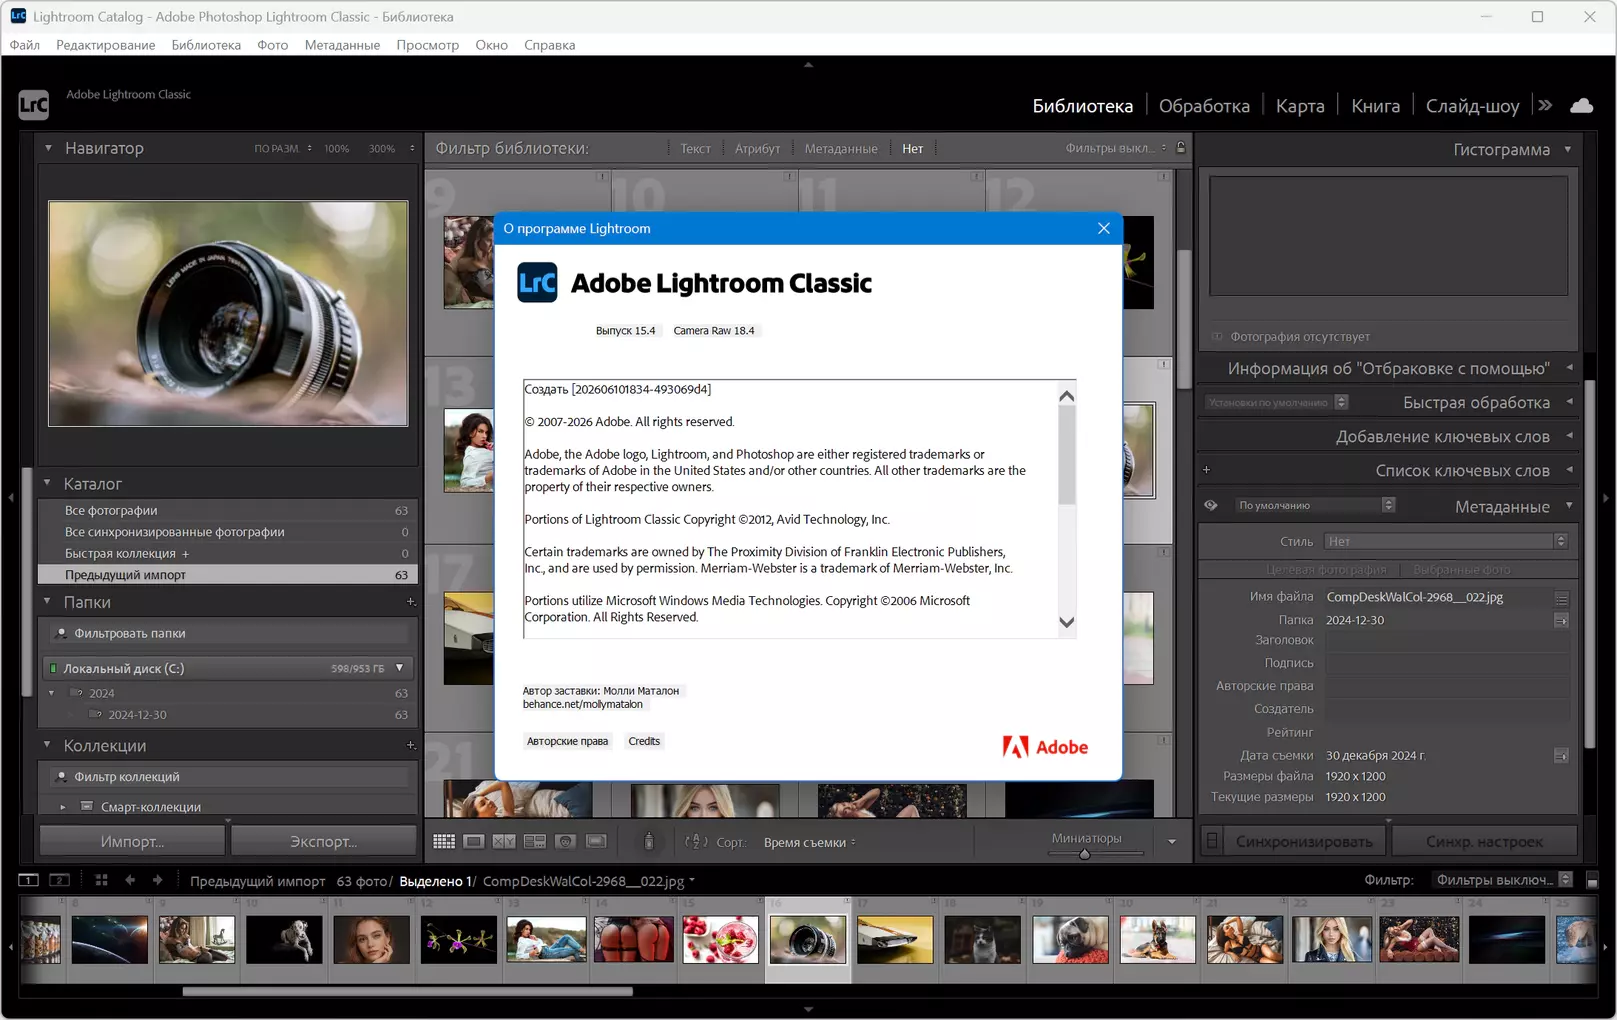
Task: Open the По умолчанию metadata set dropdown
Action: pyautogui.click(x=1315, y=505)
